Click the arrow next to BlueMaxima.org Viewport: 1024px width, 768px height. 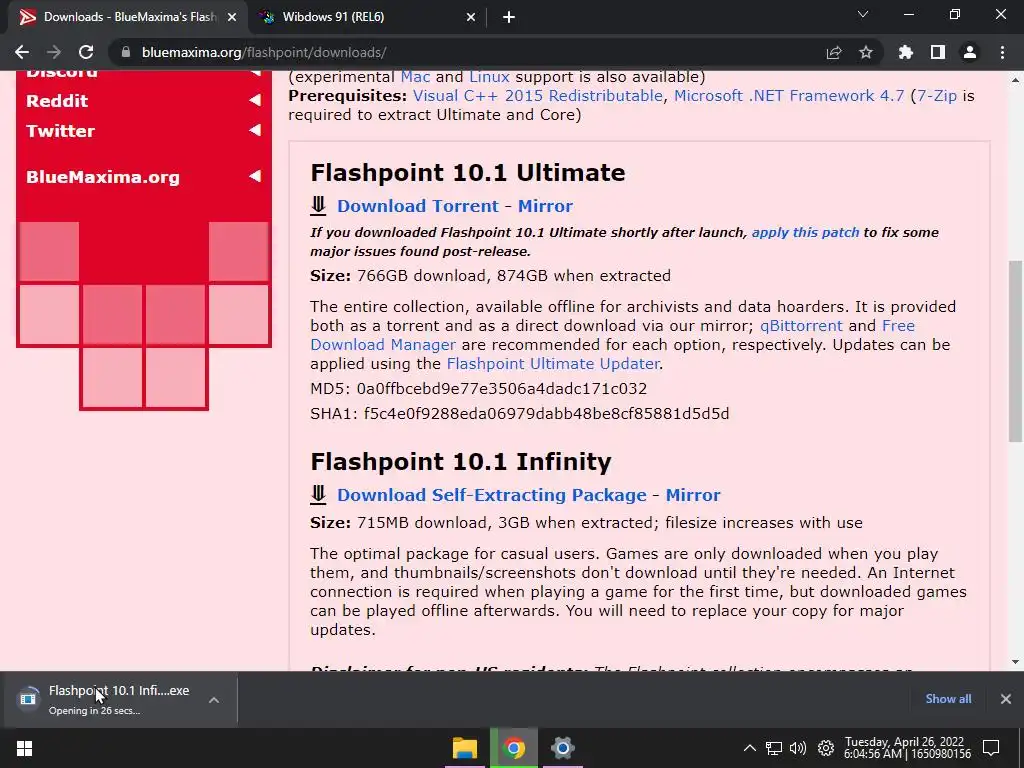click(255, 176)
